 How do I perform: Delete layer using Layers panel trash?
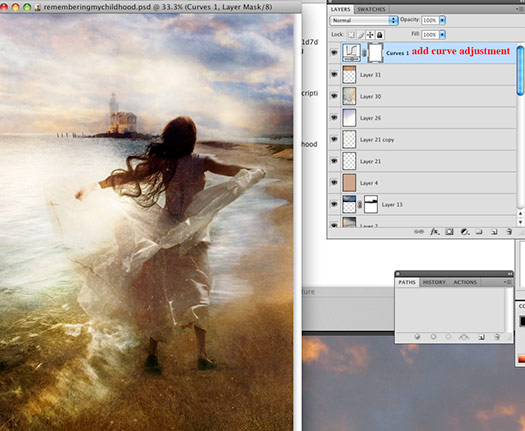point(509,231)
